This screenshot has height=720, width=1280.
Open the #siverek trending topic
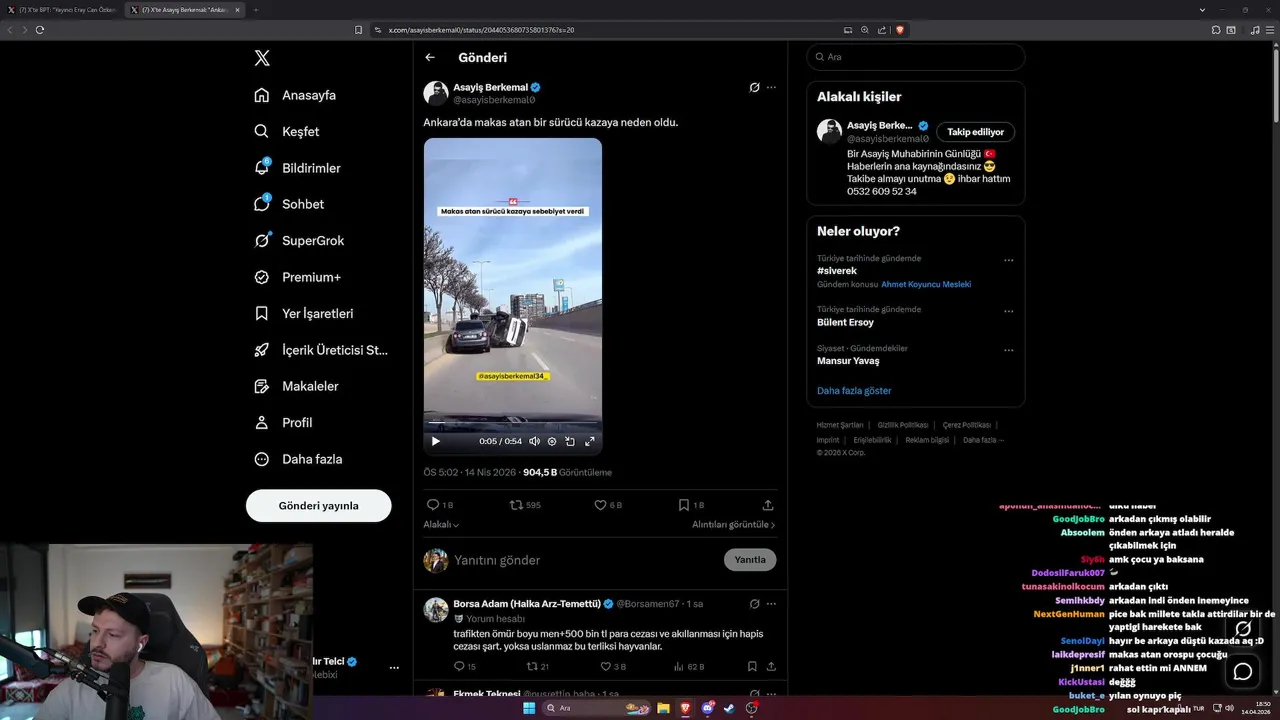click(837, 271)
